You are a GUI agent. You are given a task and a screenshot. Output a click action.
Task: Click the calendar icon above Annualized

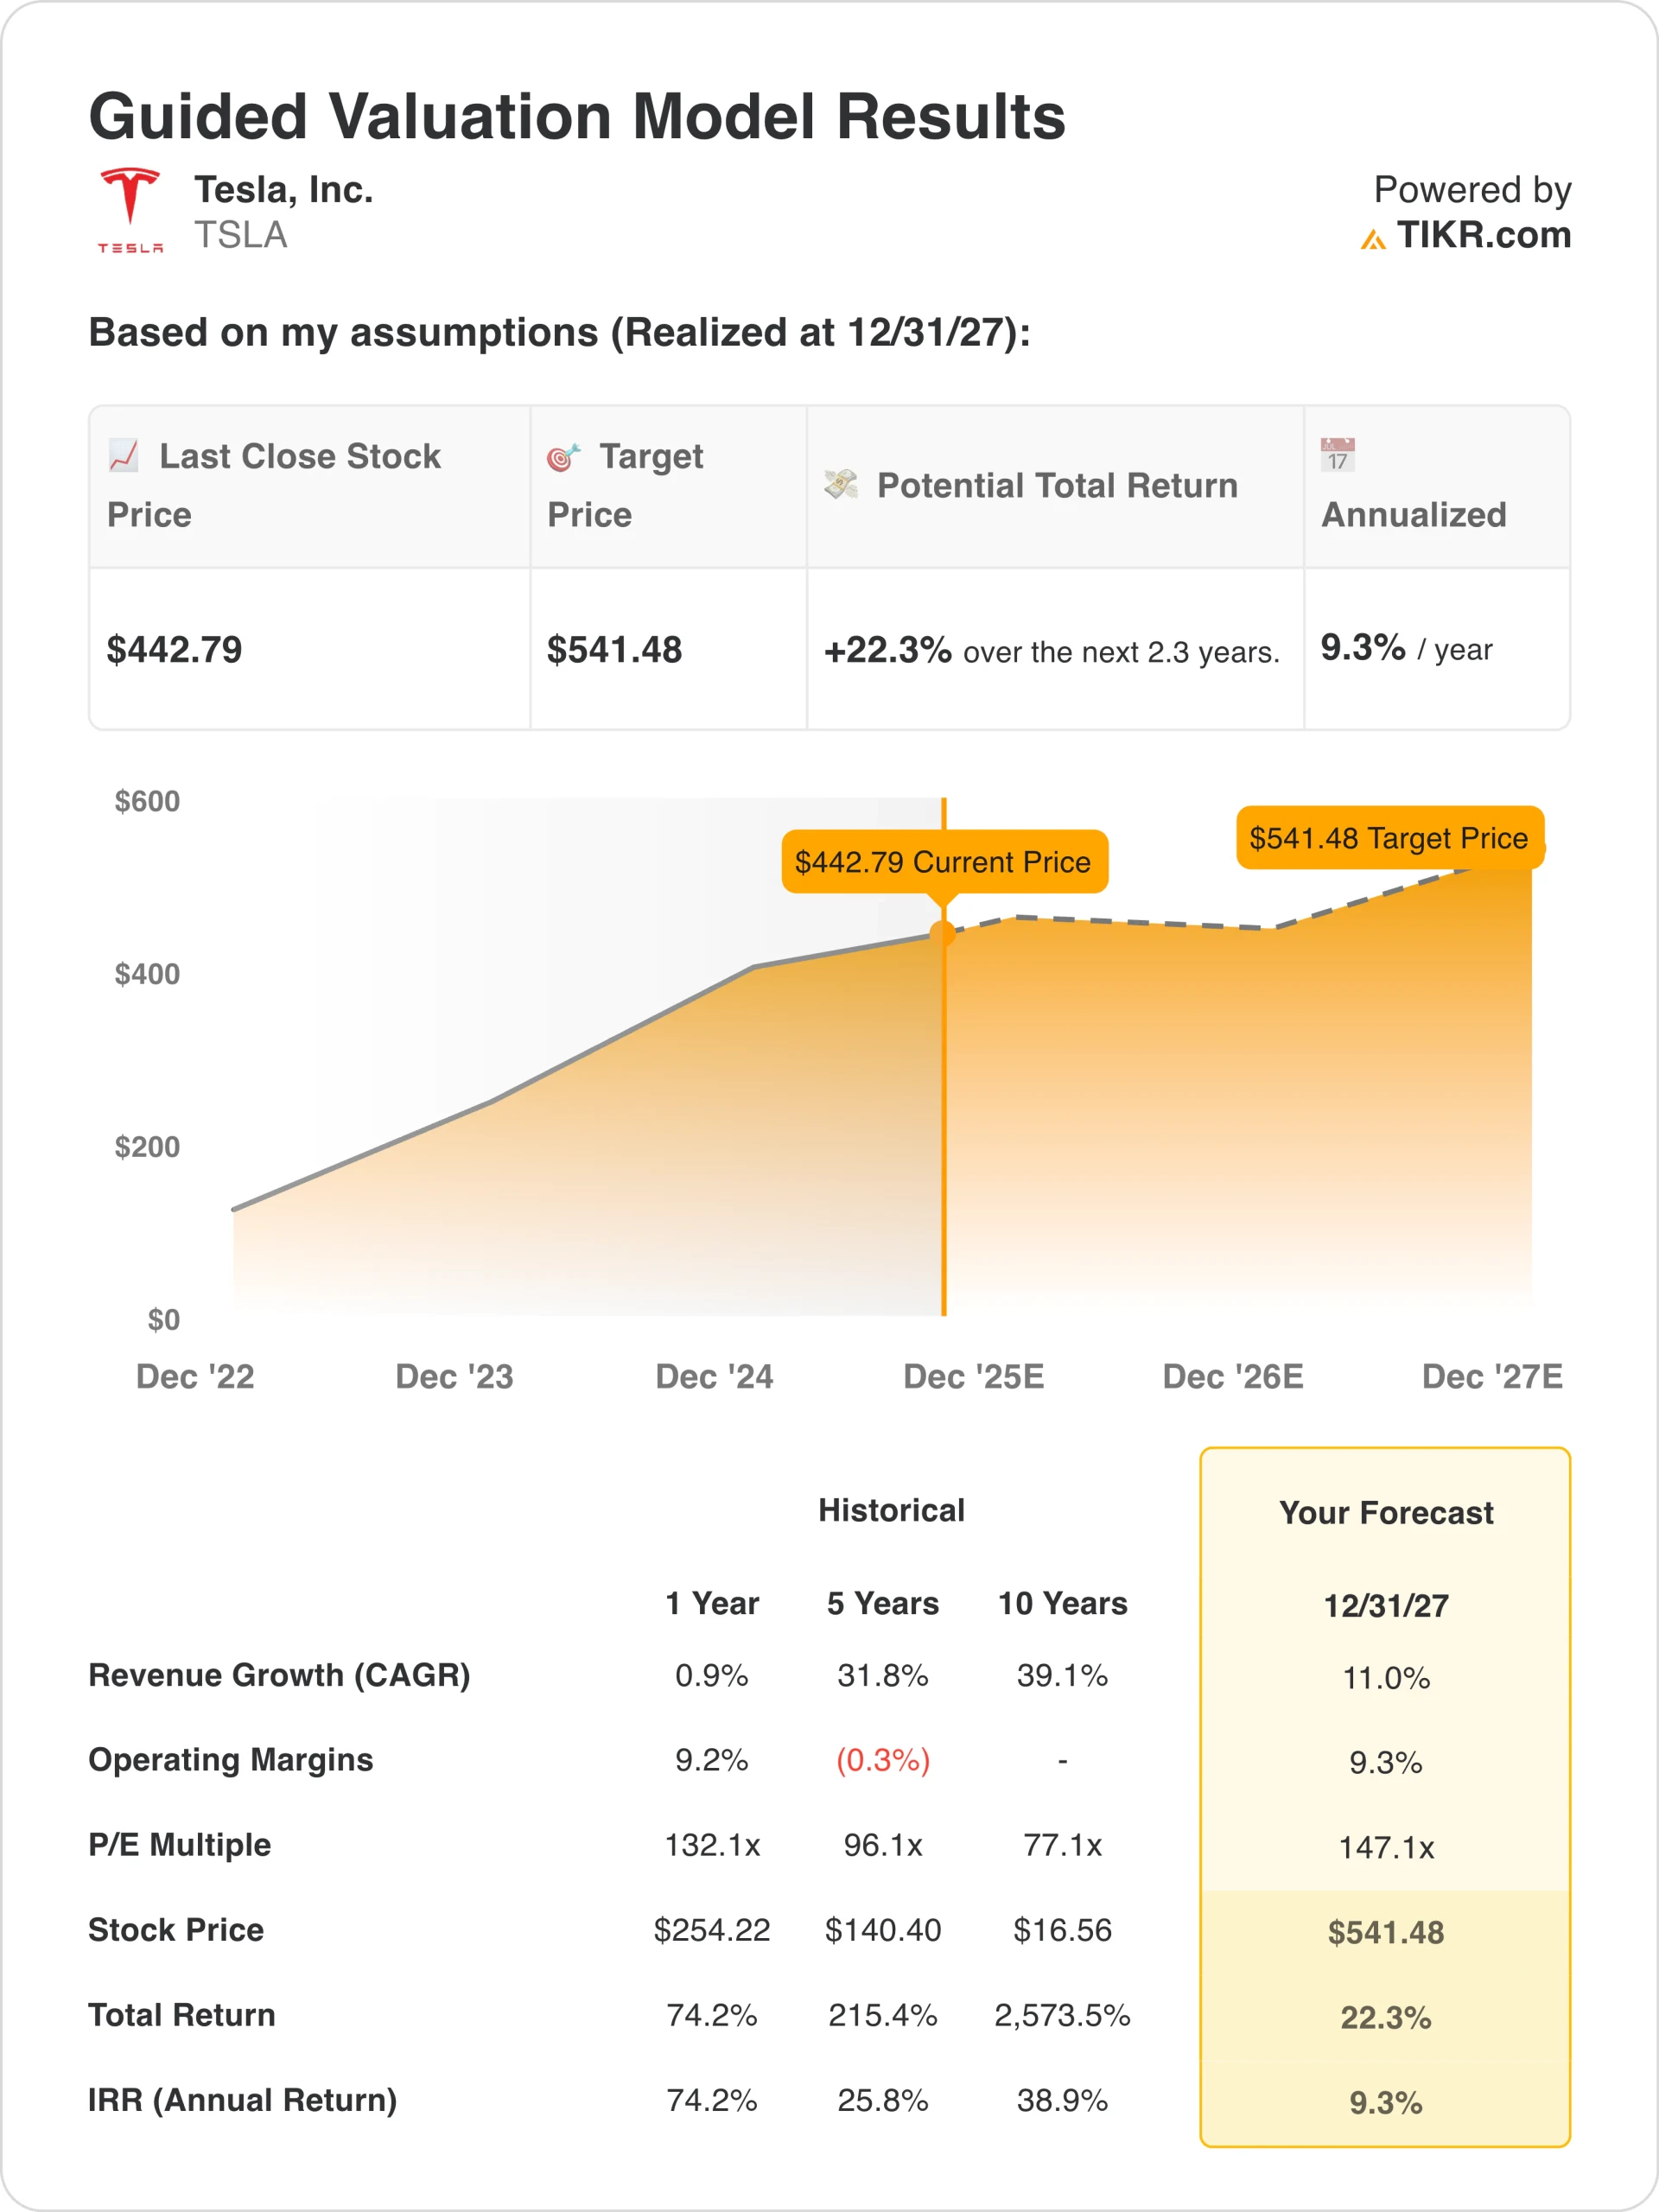(1337, 454)
